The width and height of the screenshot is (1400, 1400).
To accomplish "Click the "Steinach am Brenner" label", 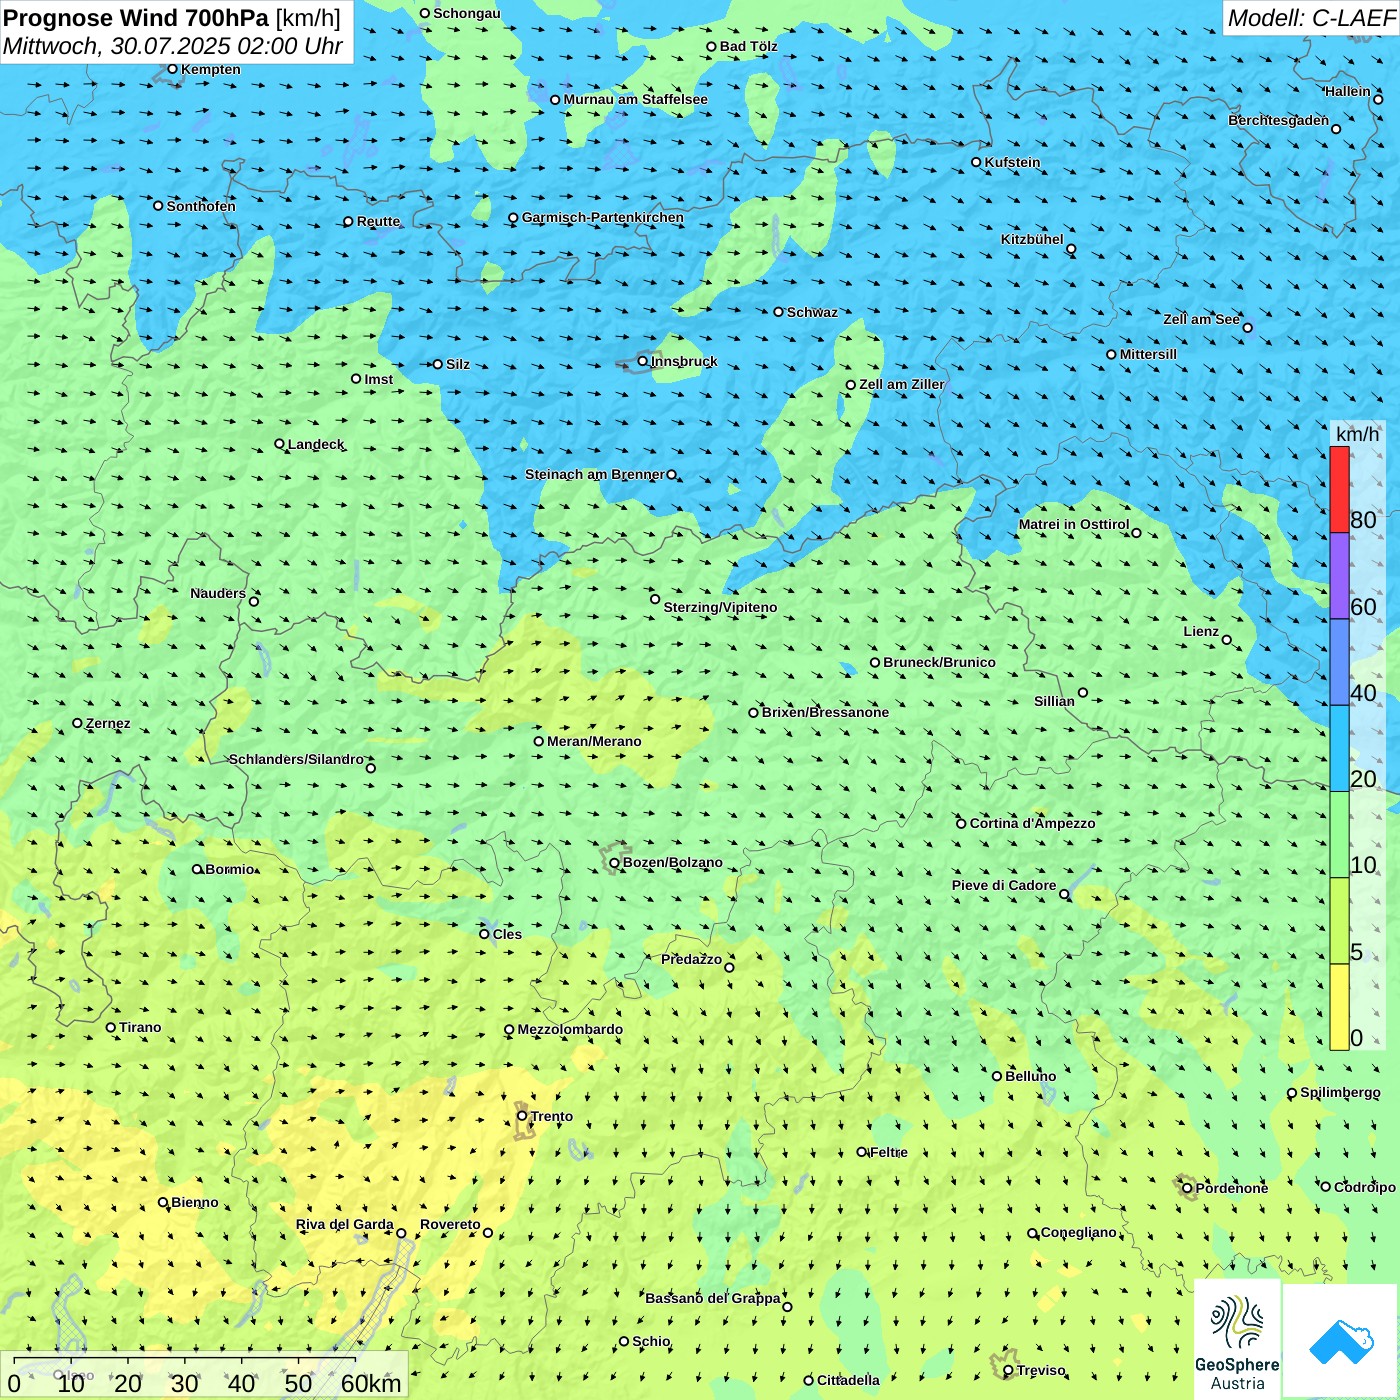I will pos(595,474).
